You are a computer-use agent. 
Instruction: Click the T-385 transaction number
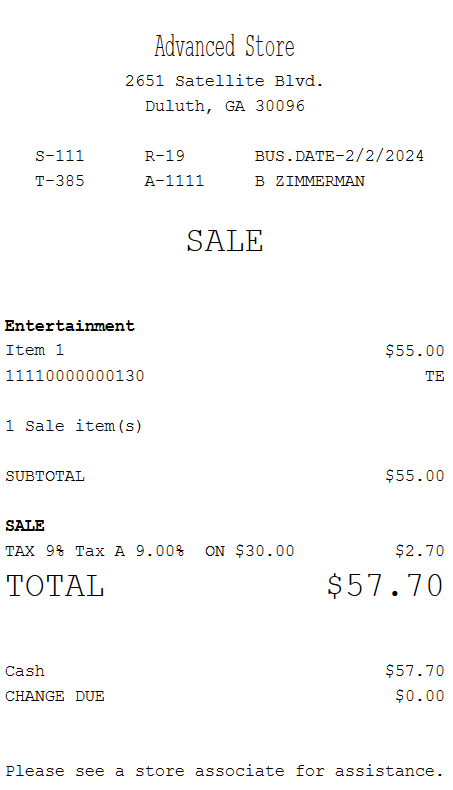click(x=59, y=181)
